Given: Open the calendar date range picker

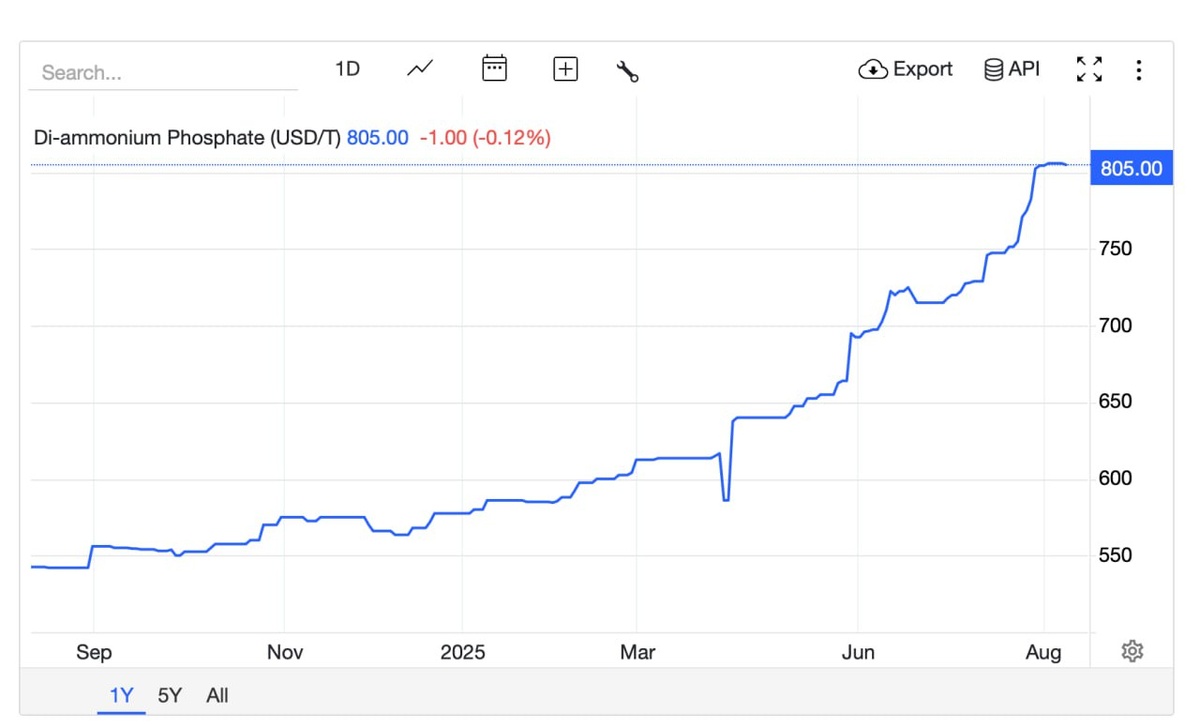Looking at the screenshot, I should (x=494, y=69).
